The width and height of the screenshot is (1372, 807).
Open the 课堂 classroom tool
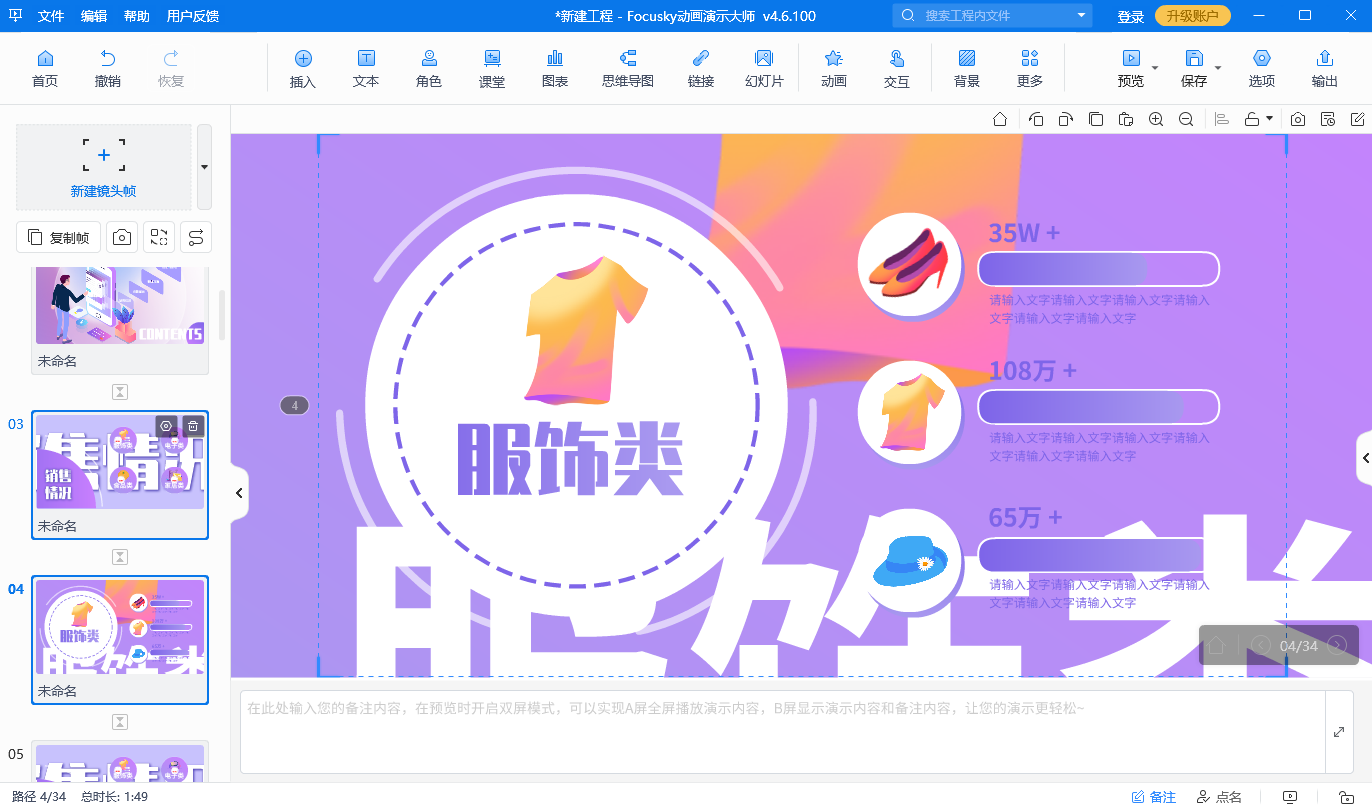click(492, 68)
